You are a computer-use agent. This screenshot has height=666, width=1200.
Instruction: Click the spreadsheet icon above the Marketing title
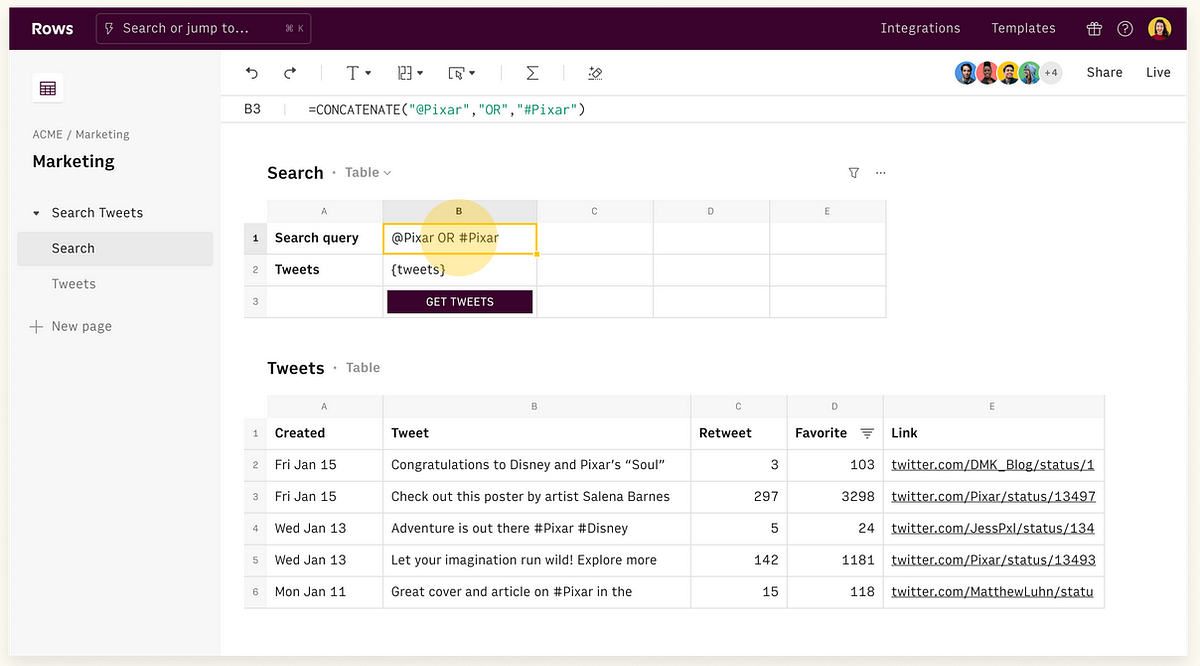pyautogui.click(x=47, y=88)
